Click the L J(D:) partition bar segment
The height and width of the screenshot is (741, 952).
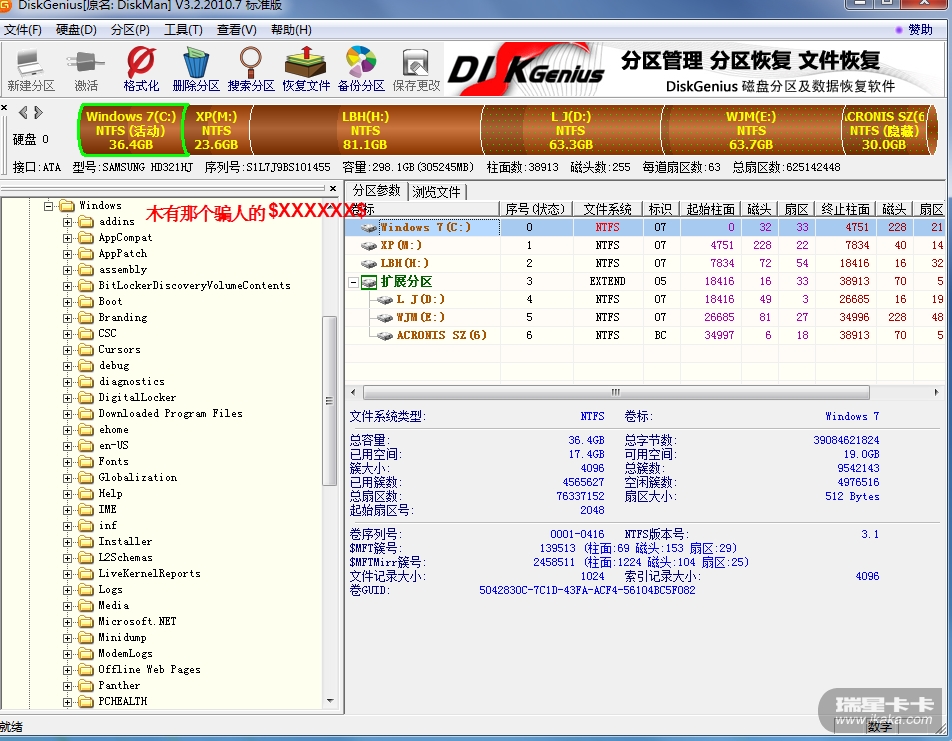[x=571, y=130]
